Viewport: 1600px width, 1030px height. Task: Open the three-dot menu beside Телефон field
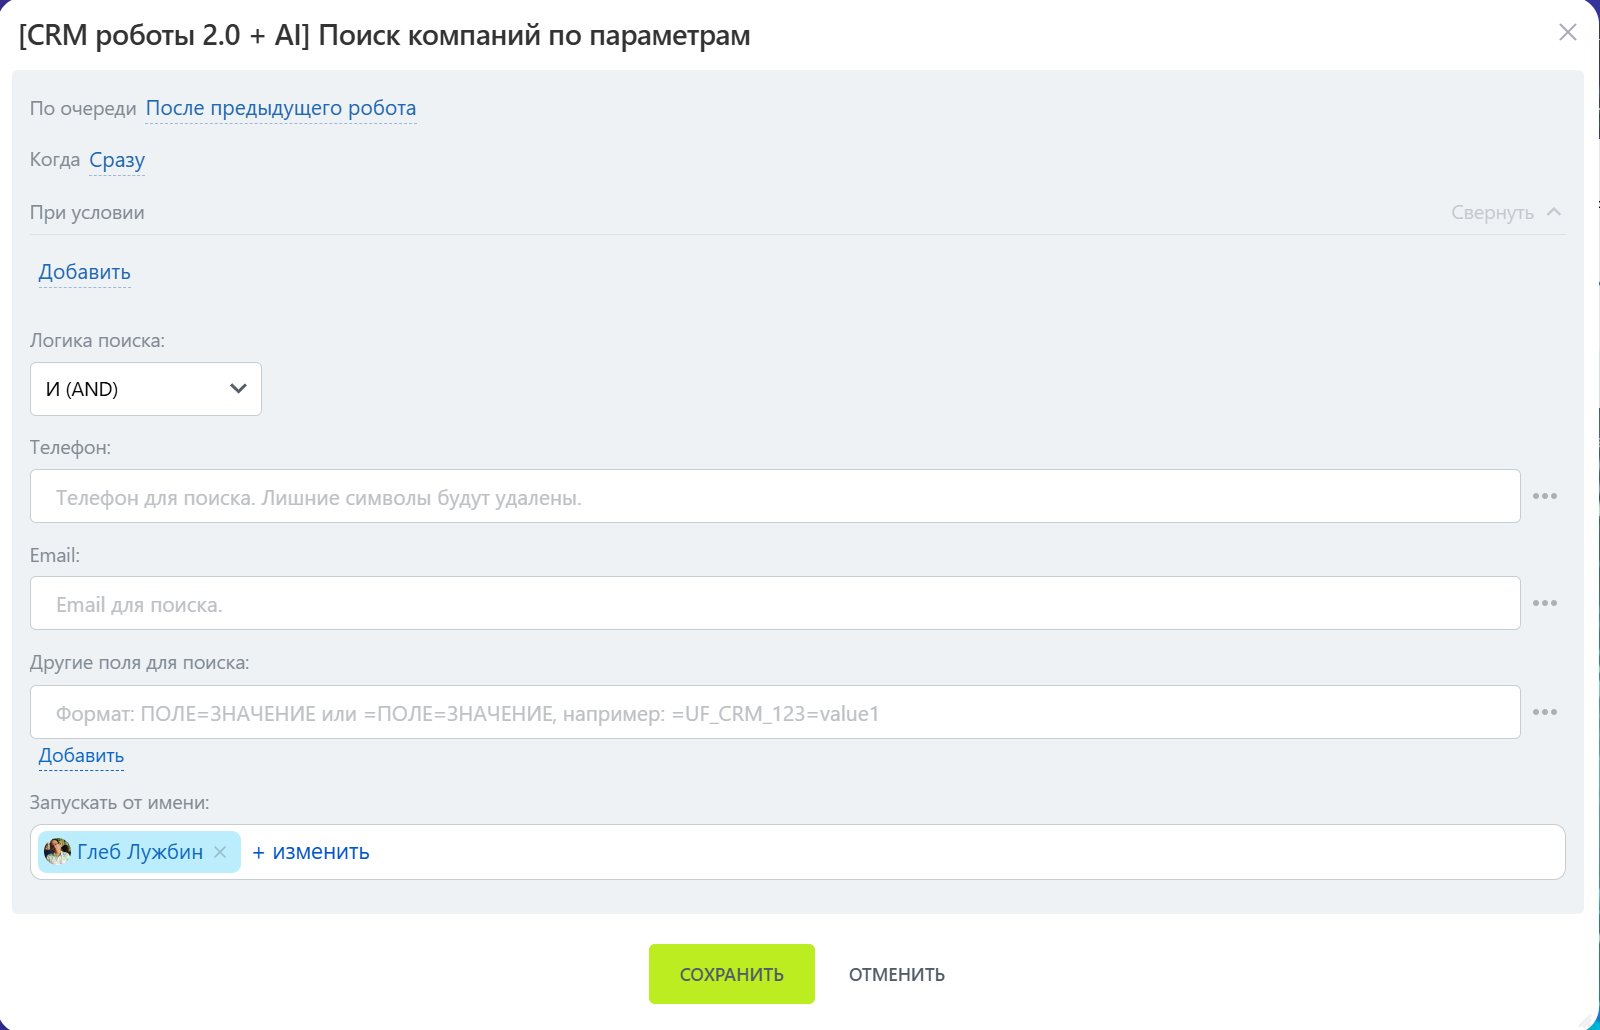pyautogui.click(x=1545, y=496)
